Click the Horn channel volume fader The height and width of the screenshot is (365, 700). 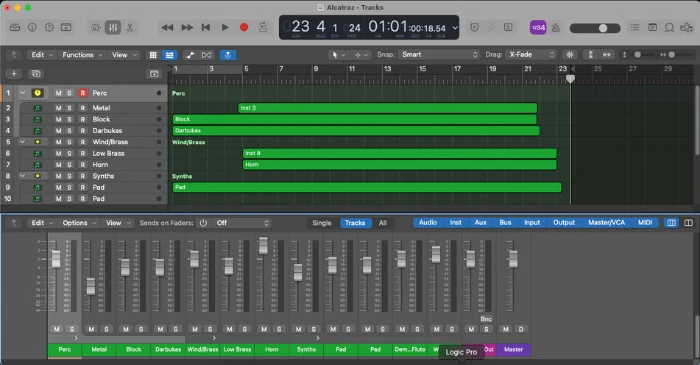tap(263, 245)
